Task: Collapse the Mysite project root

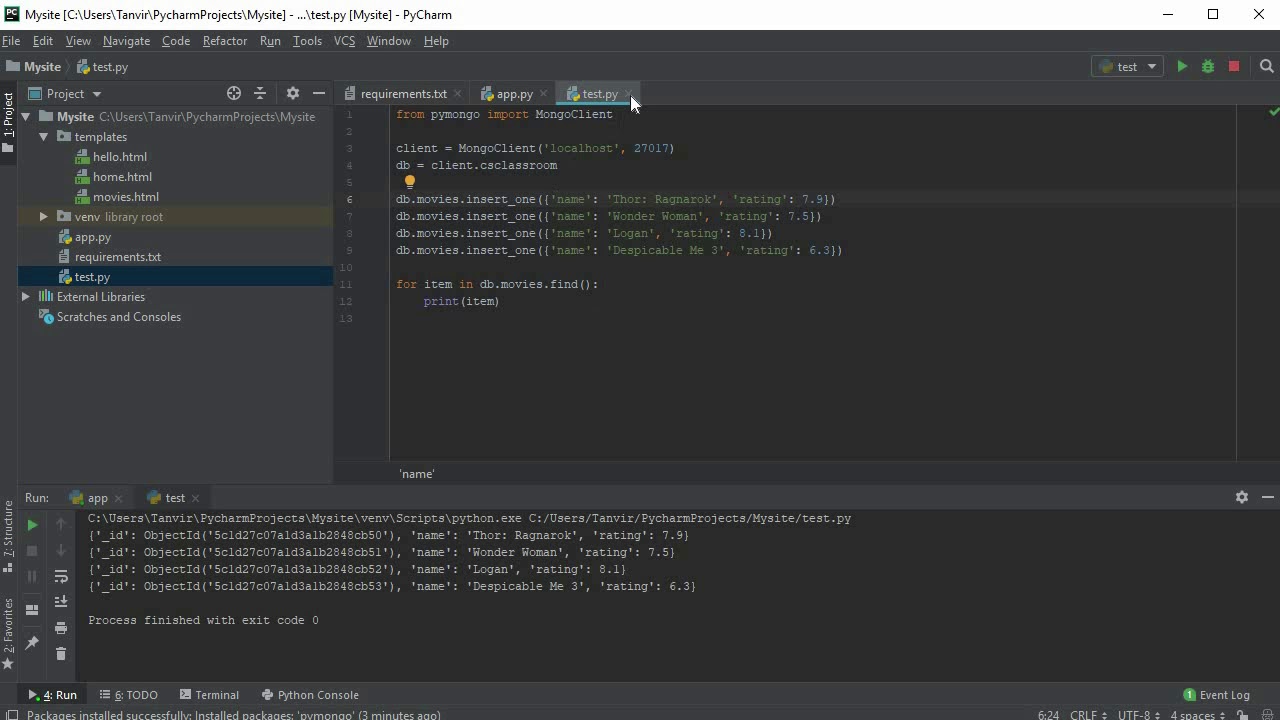Action: point(26,117)
